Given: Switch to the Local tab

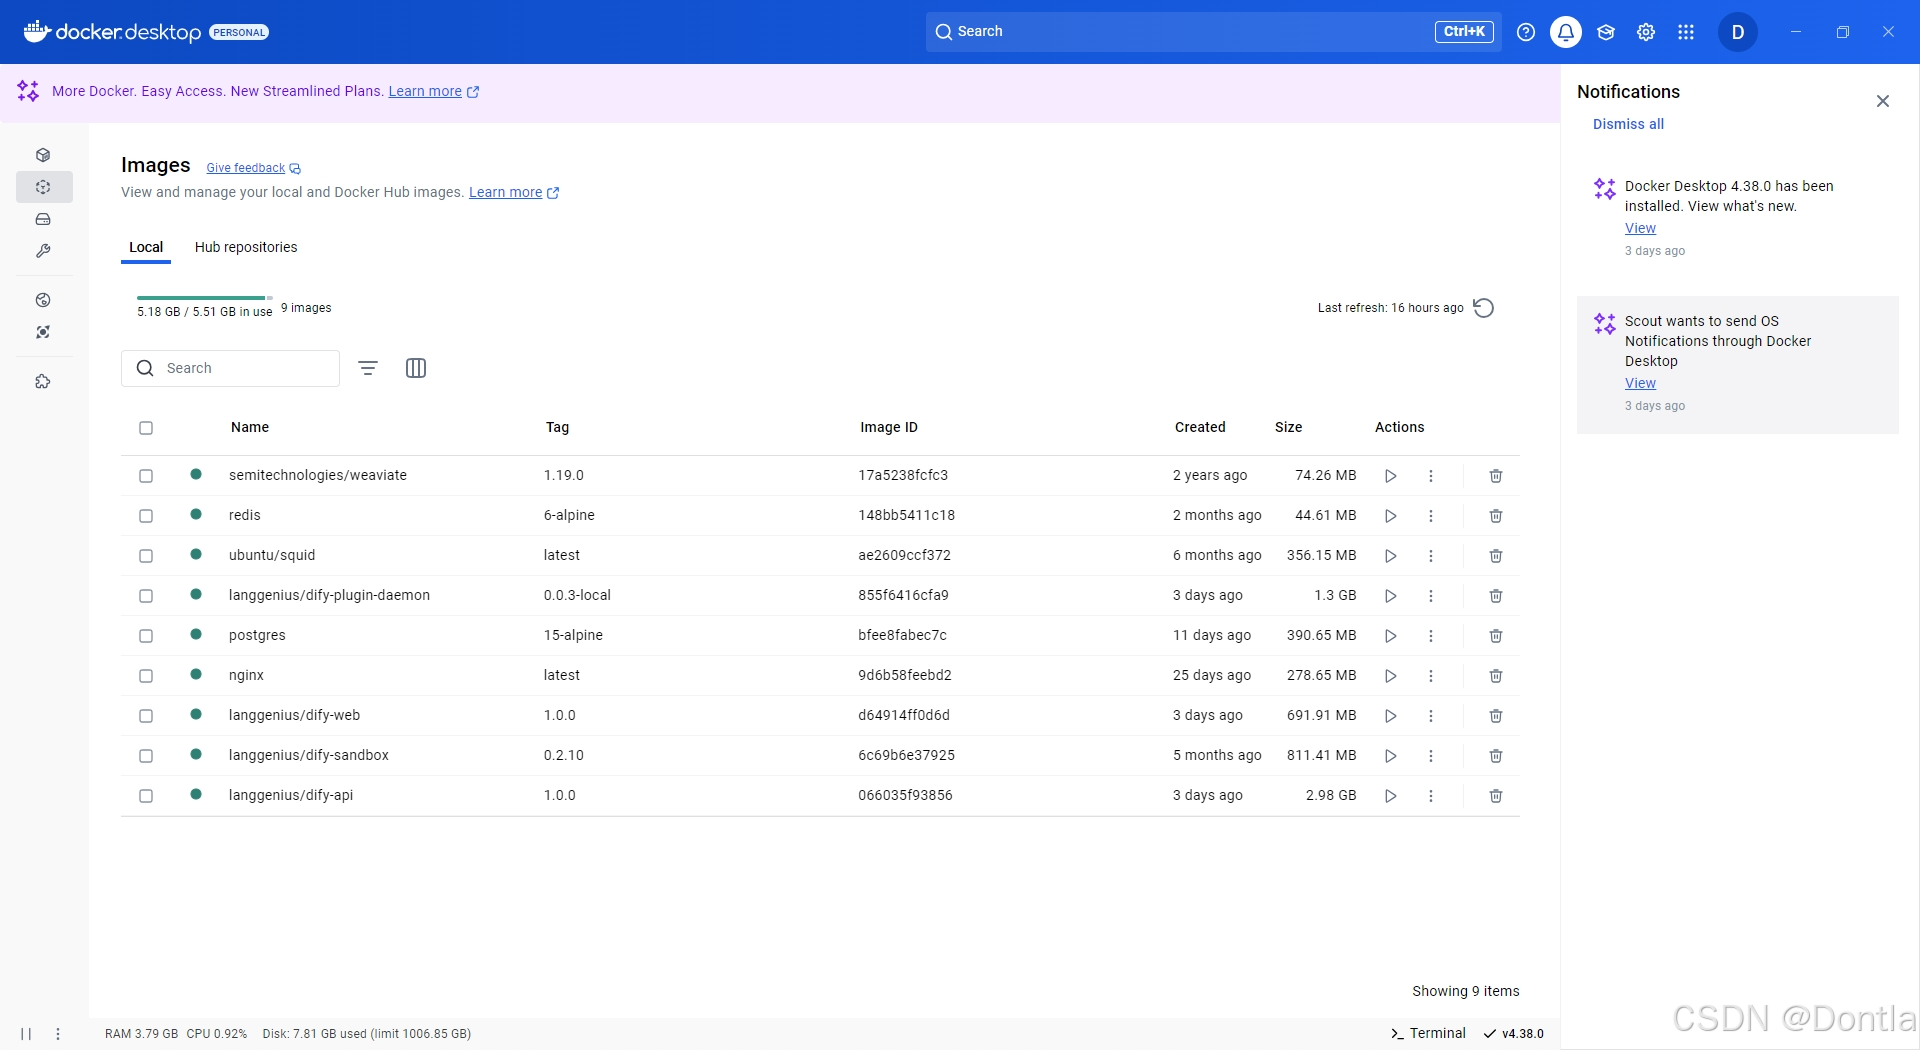Looking at the screenshot, I should 146,247.
